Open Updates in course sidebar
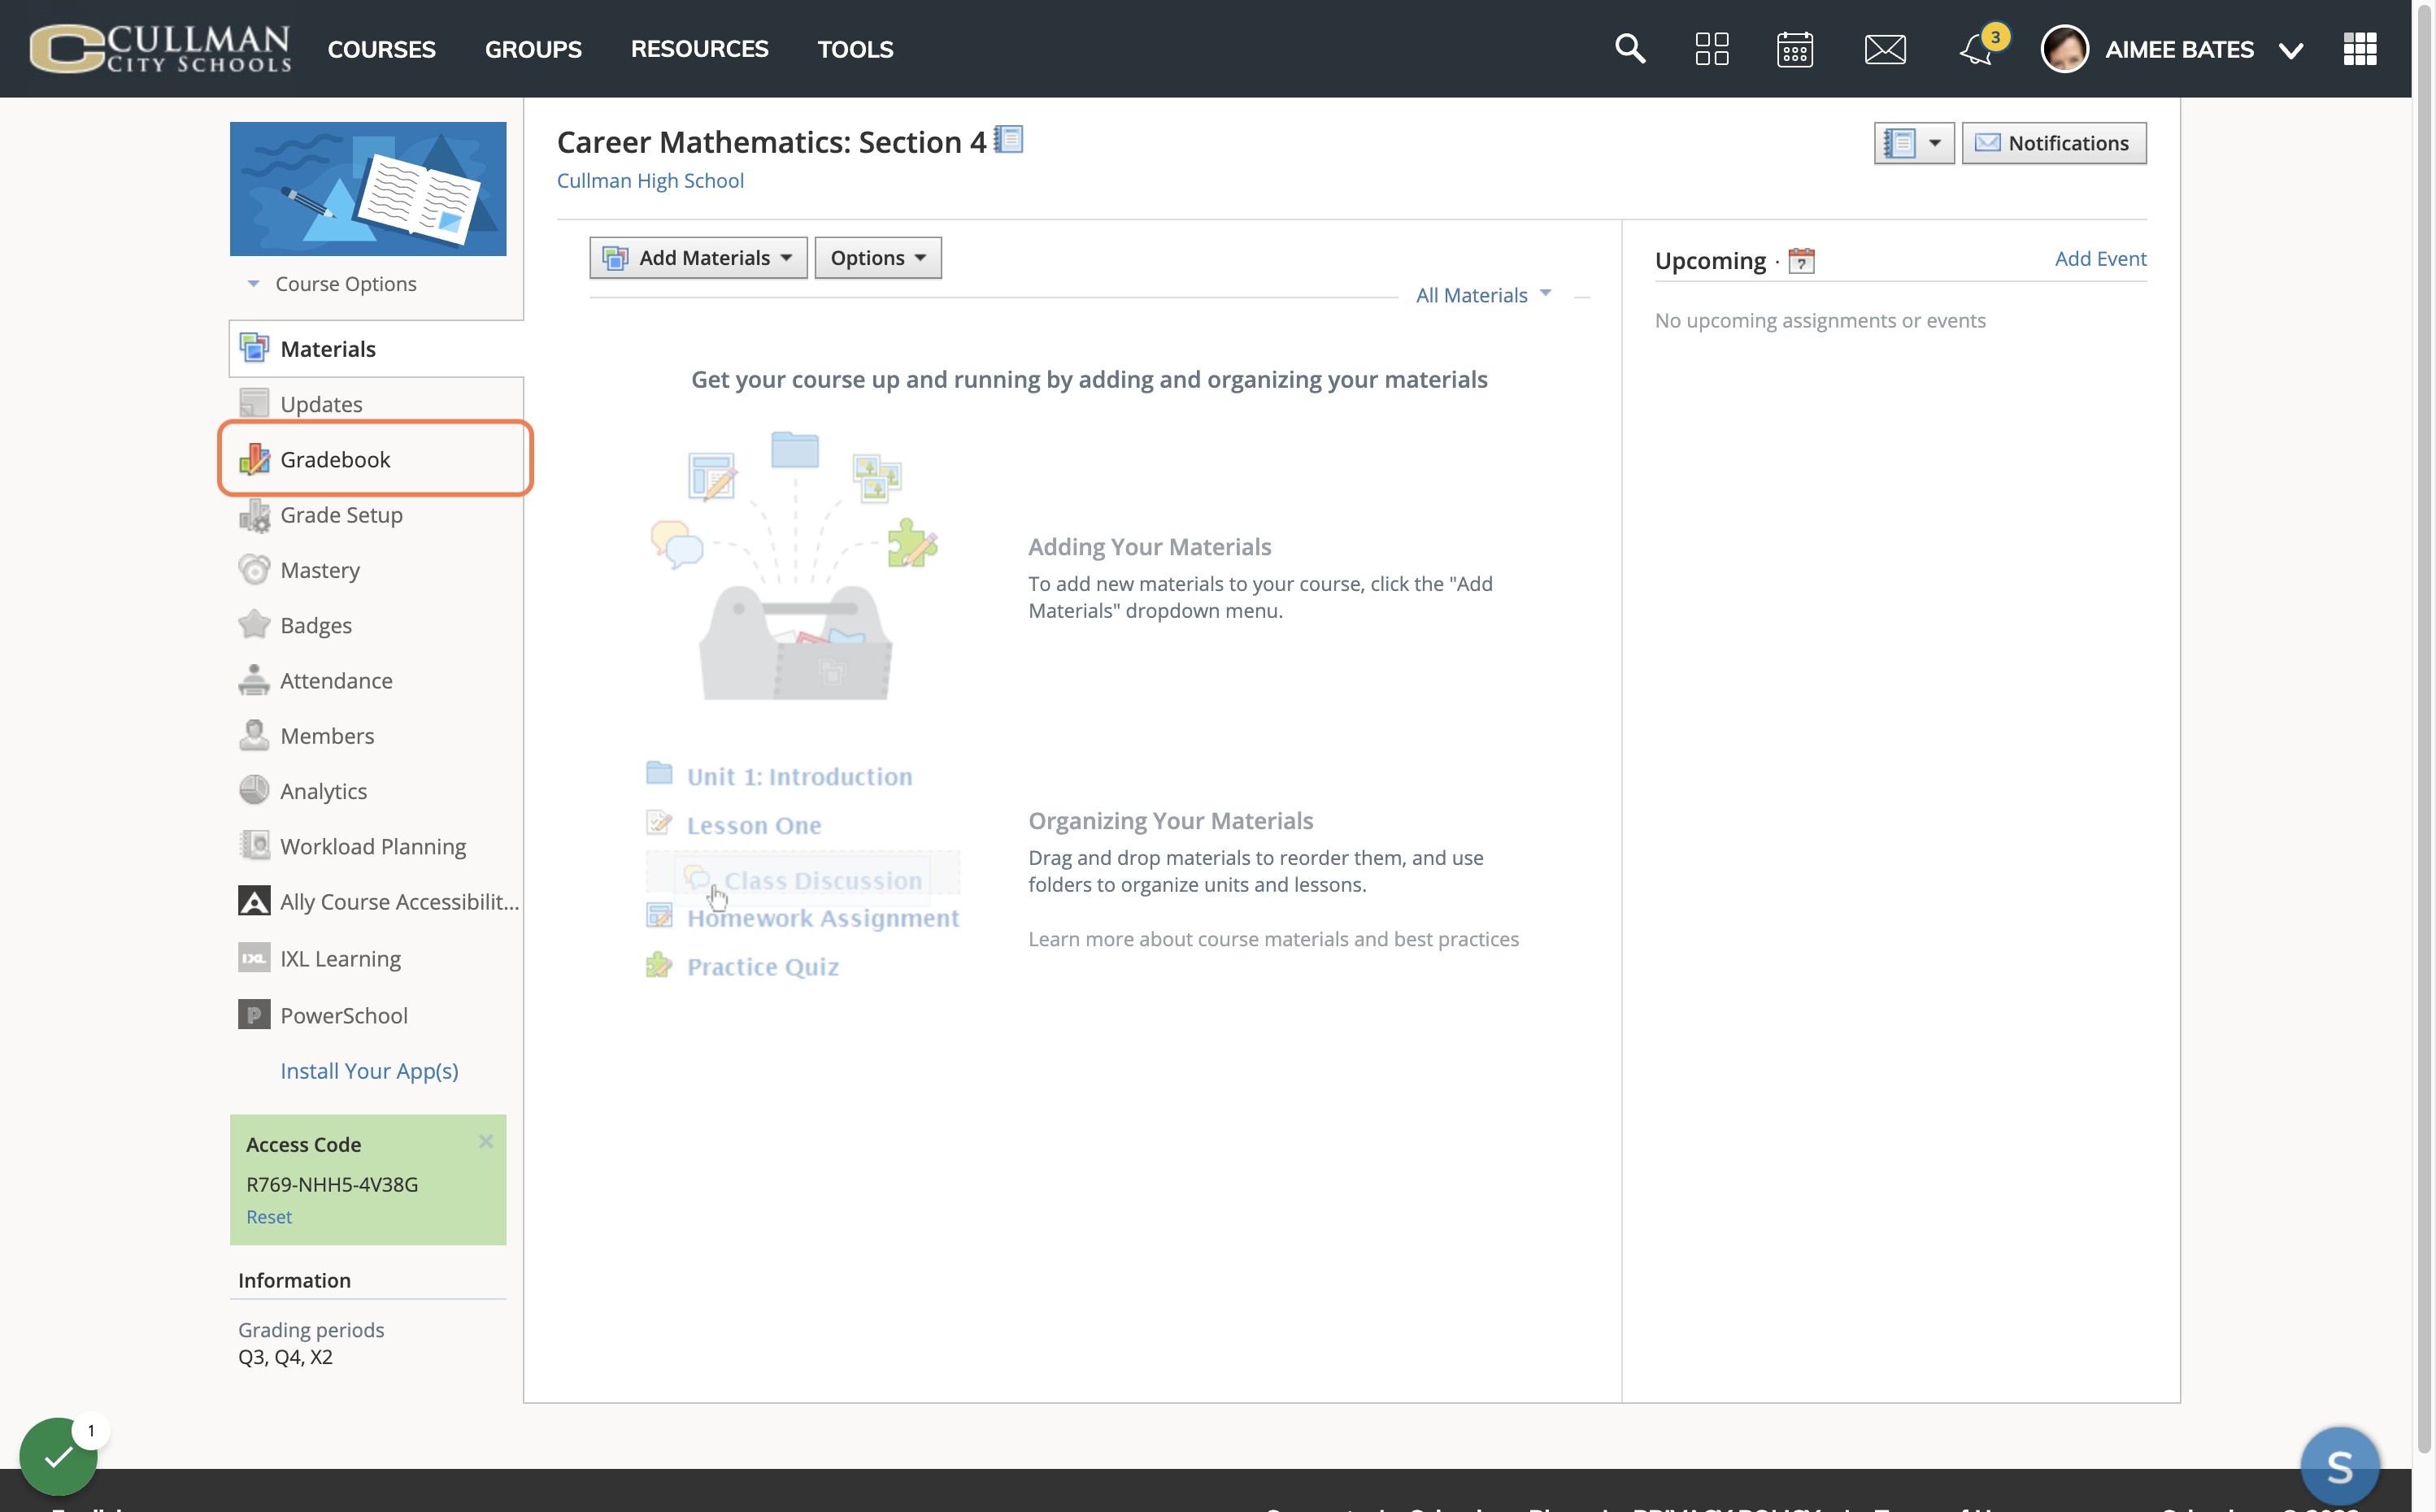 pos(320,404)
